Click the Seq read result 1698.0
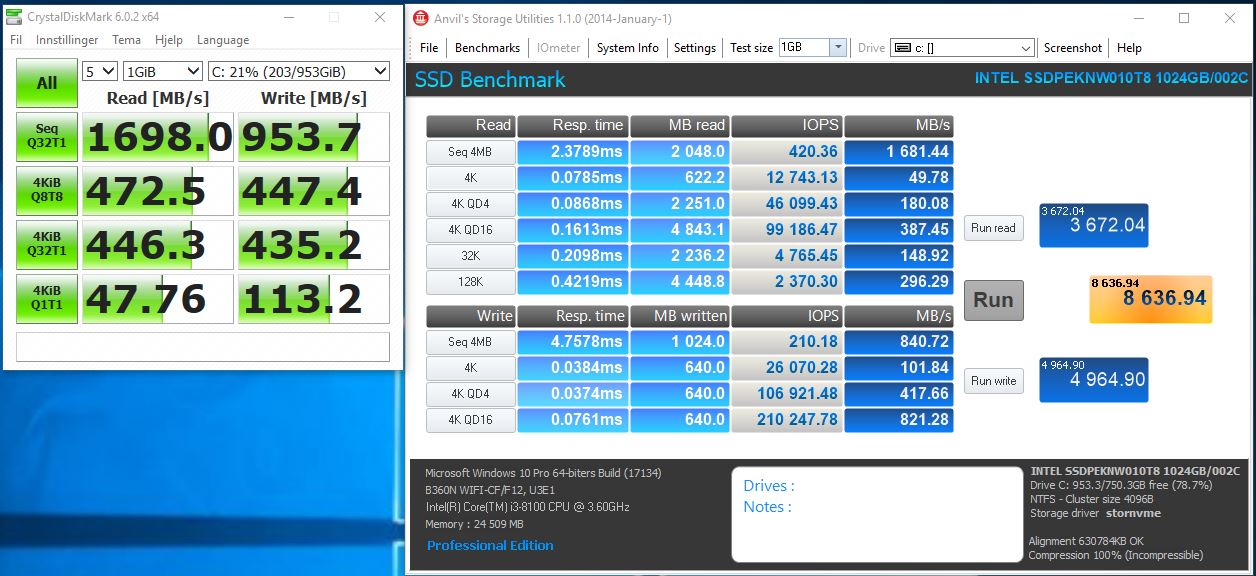 tap(158, 137)
